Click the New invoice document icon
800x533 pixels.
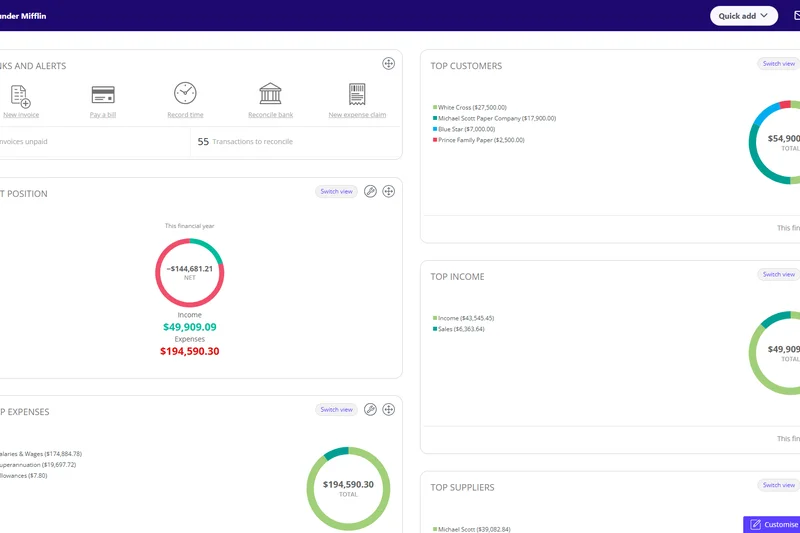(19, 95)
